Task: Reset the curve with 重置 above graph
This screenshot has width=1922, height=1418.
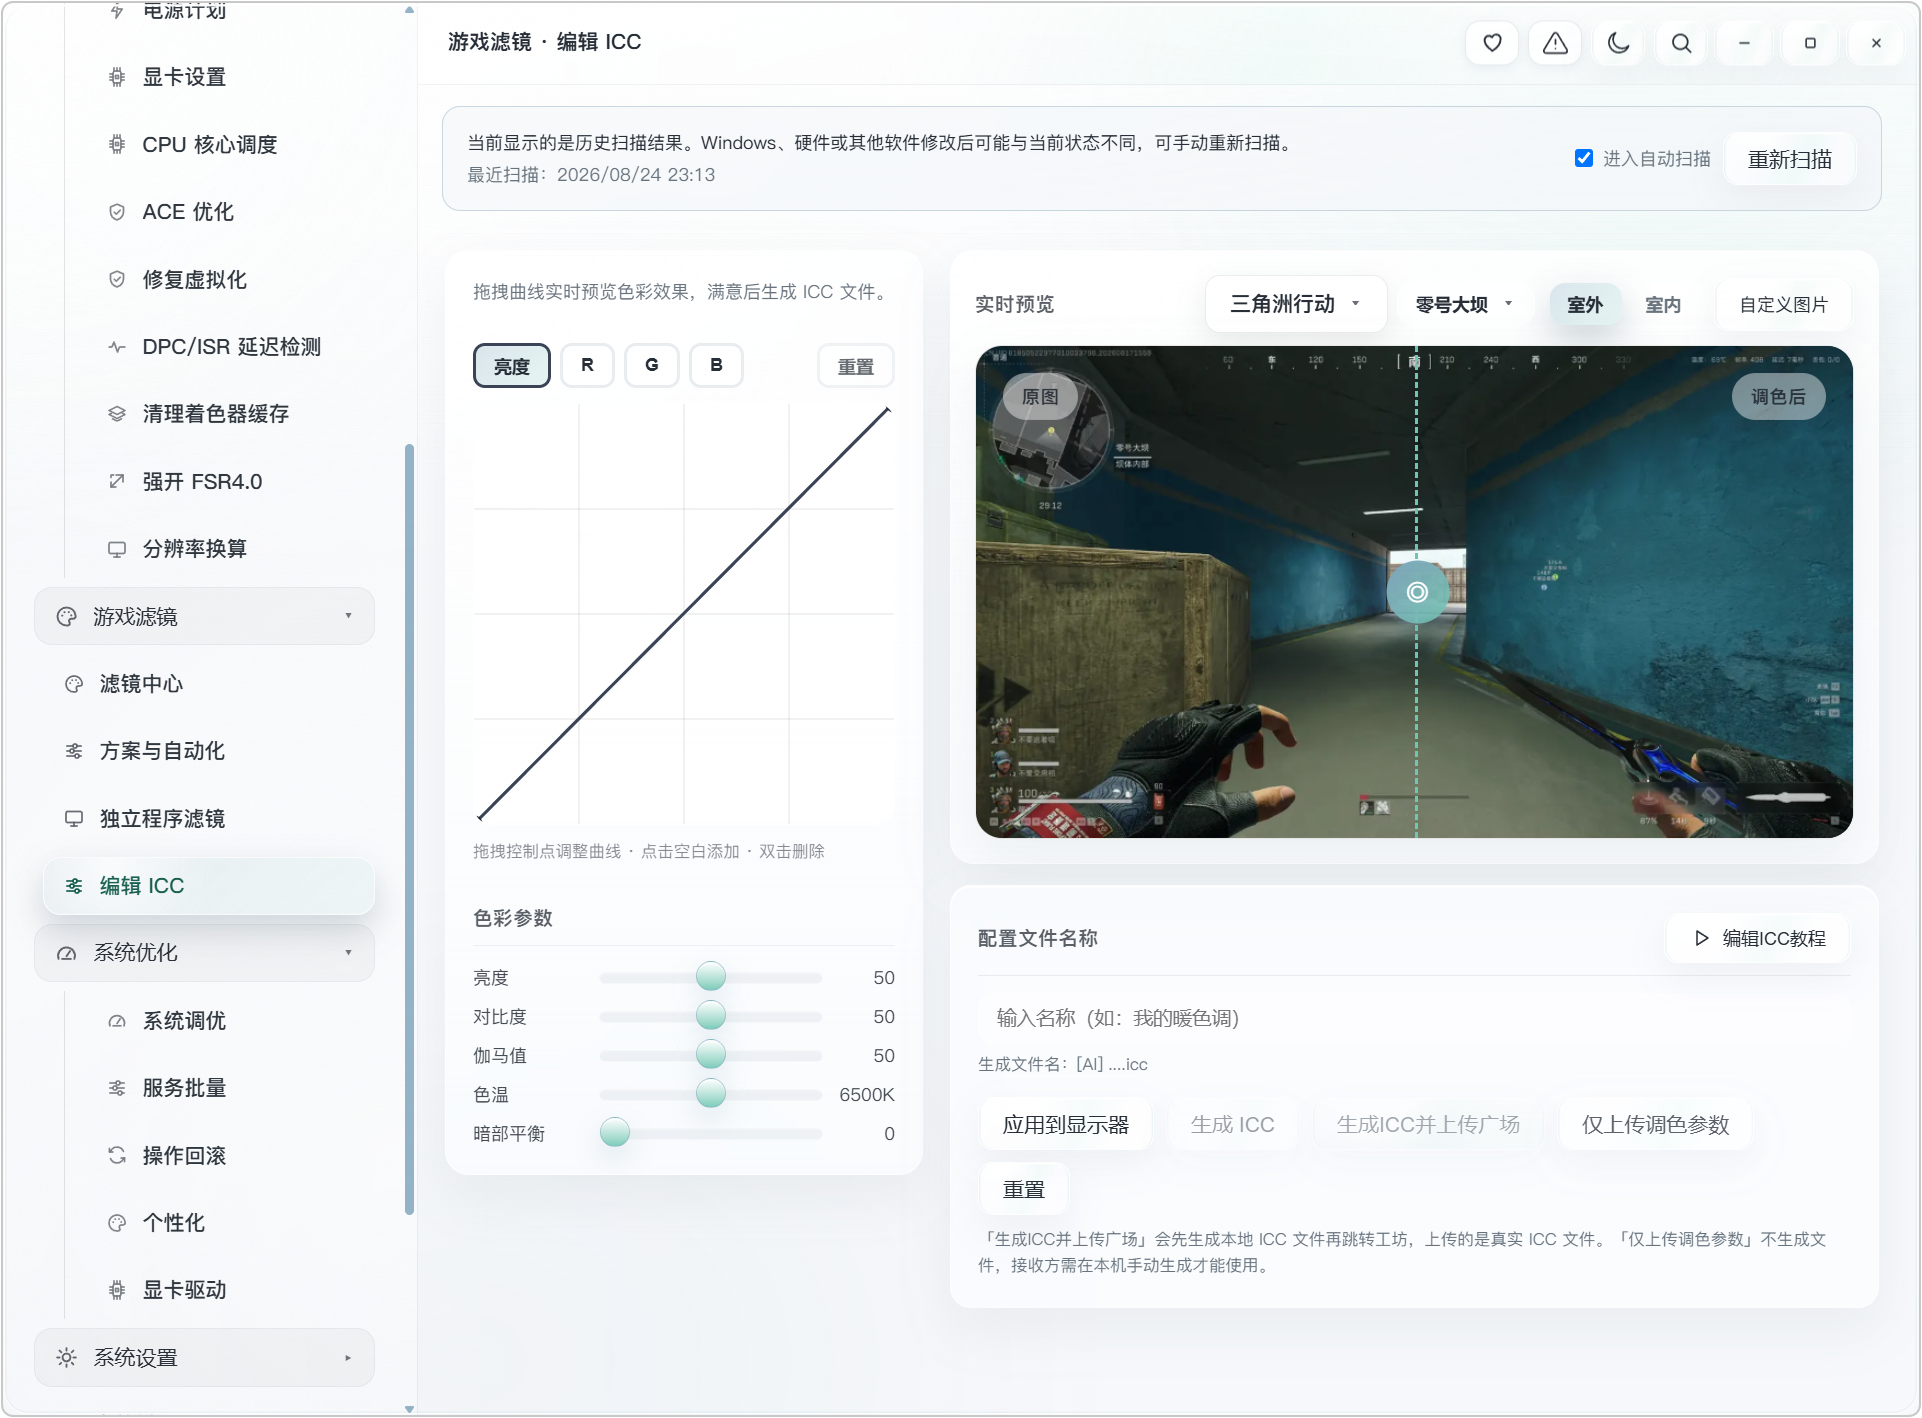Action: tap(855, 366)
